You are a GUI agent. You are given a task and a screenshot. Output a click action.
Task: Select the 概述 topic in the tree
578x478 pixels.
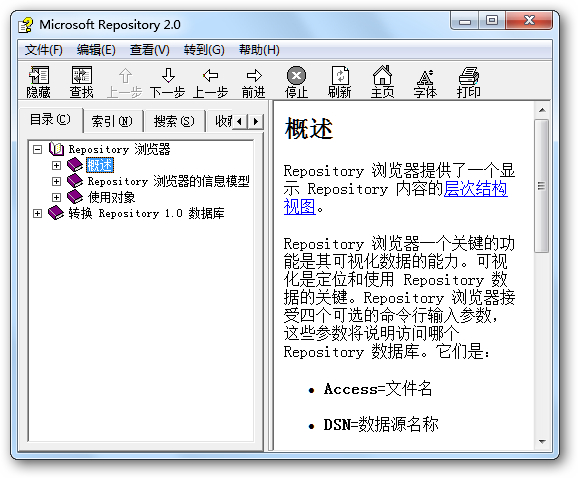coord(100,165)
